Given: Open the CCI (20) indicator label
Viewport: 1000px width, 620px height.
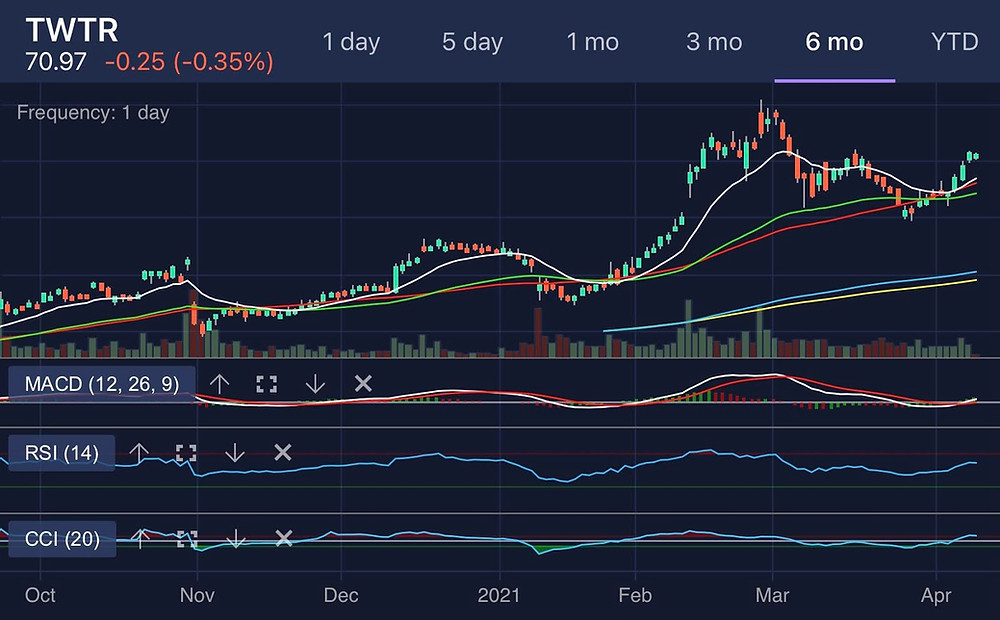Looking at the screenshot, I should (62, 539).
